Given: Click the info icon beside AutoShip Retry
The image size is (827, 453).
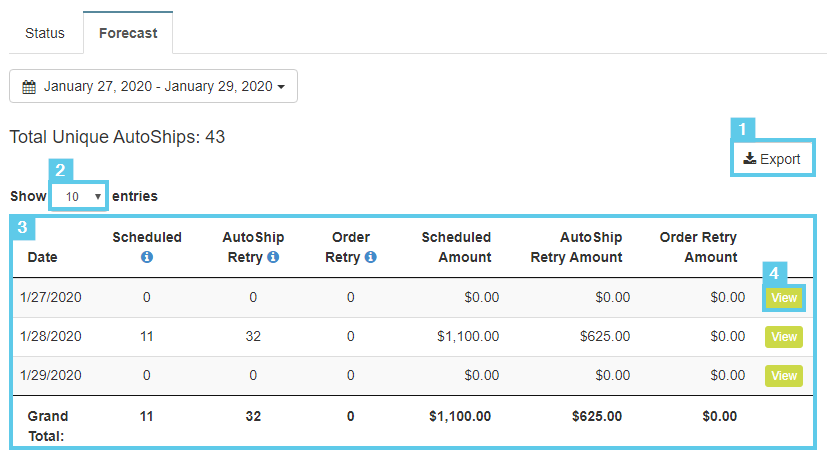Looking at the screenshot, I should pyautogui.click(x=273, y=257).
